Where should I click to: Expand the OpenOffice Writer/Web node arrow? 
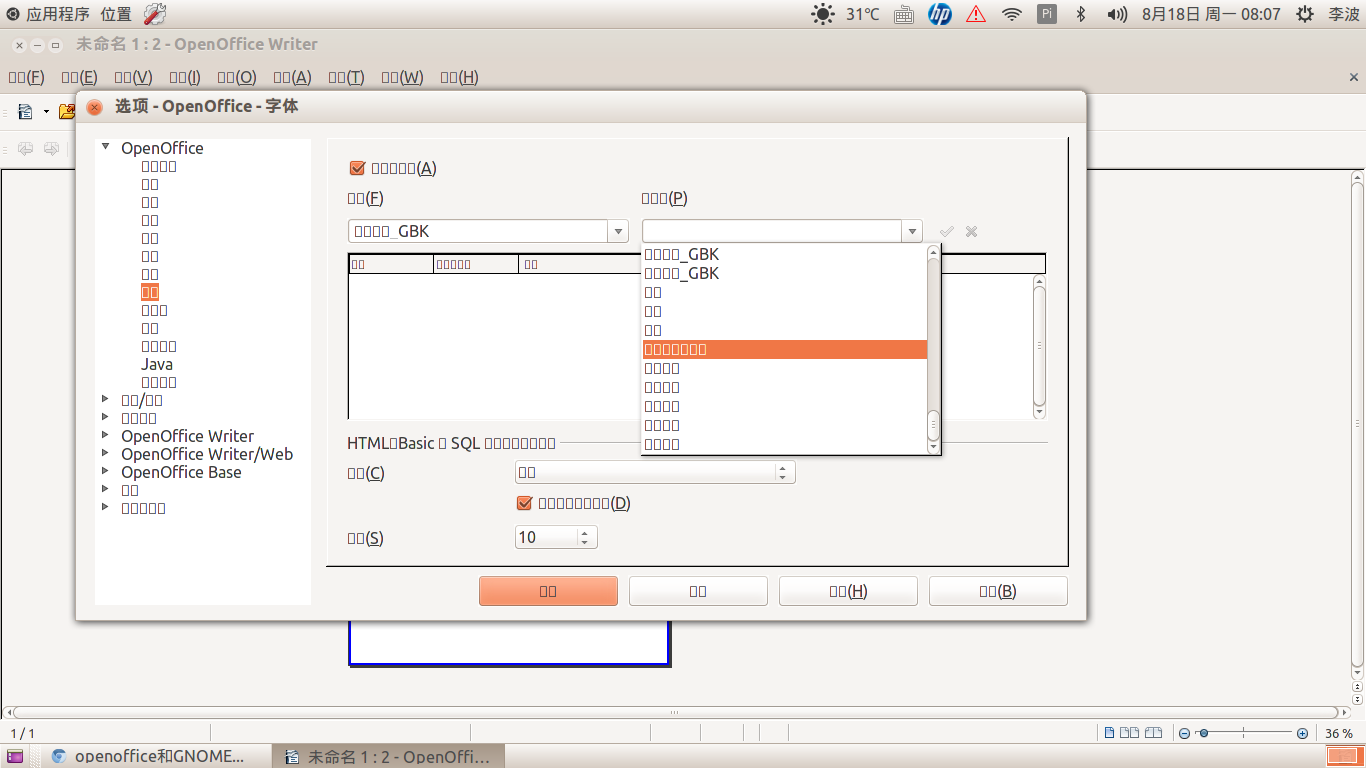(x=106, y=453)
